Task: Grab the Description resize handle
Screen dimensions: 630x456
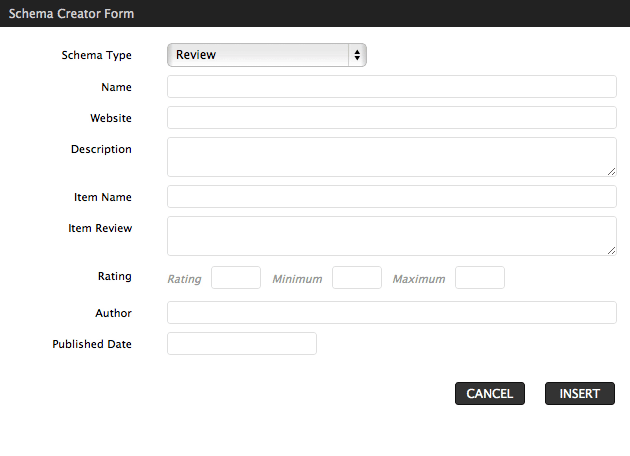Action: [612, 172]
